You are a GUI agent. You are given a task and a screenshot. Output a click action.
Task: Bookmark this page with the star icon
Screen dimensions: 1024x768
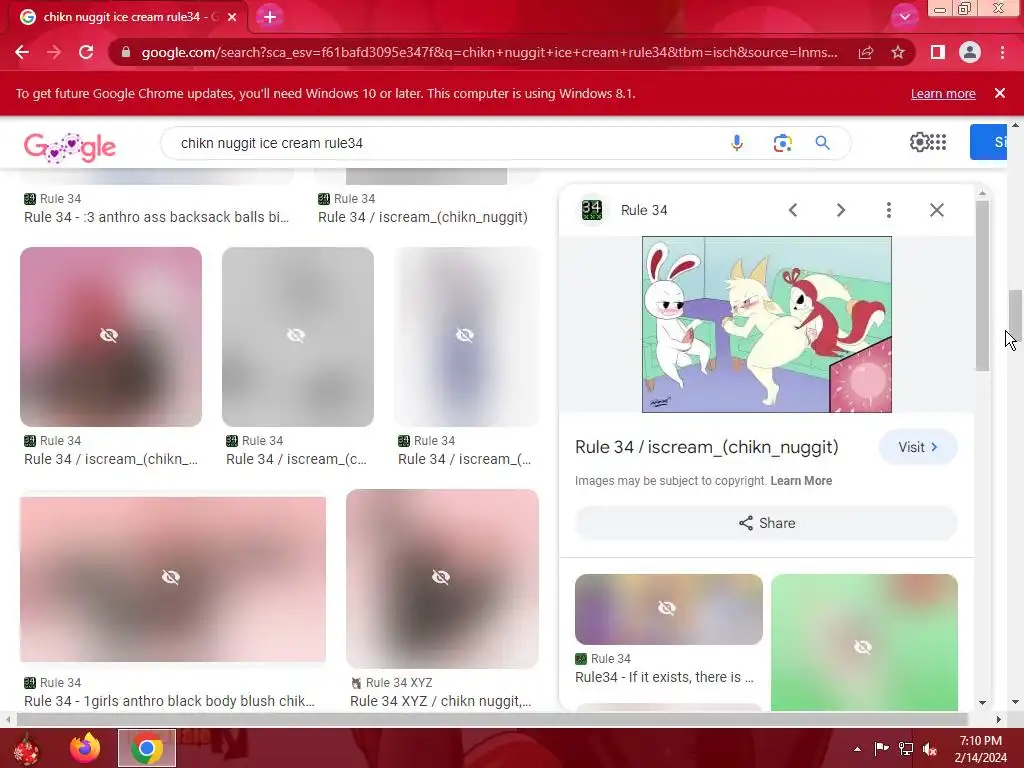click(898, 52)
